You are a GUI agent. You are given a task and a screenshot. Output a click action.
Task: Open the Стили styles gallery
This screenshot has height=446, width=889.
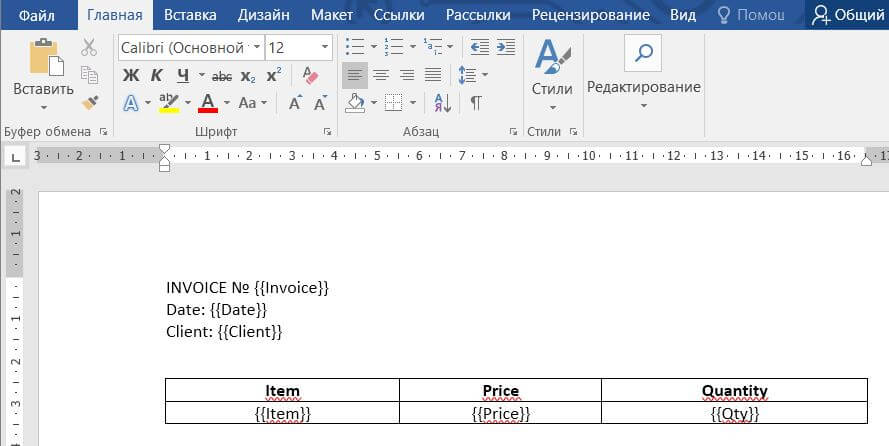[553, 75]
